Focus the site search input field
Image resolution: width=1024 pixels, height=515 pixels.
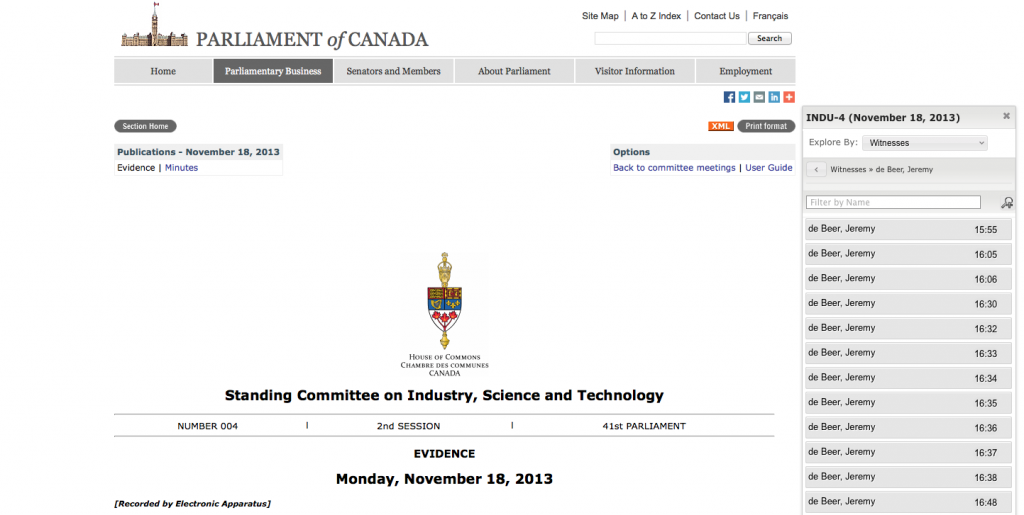tap(670, 39)
